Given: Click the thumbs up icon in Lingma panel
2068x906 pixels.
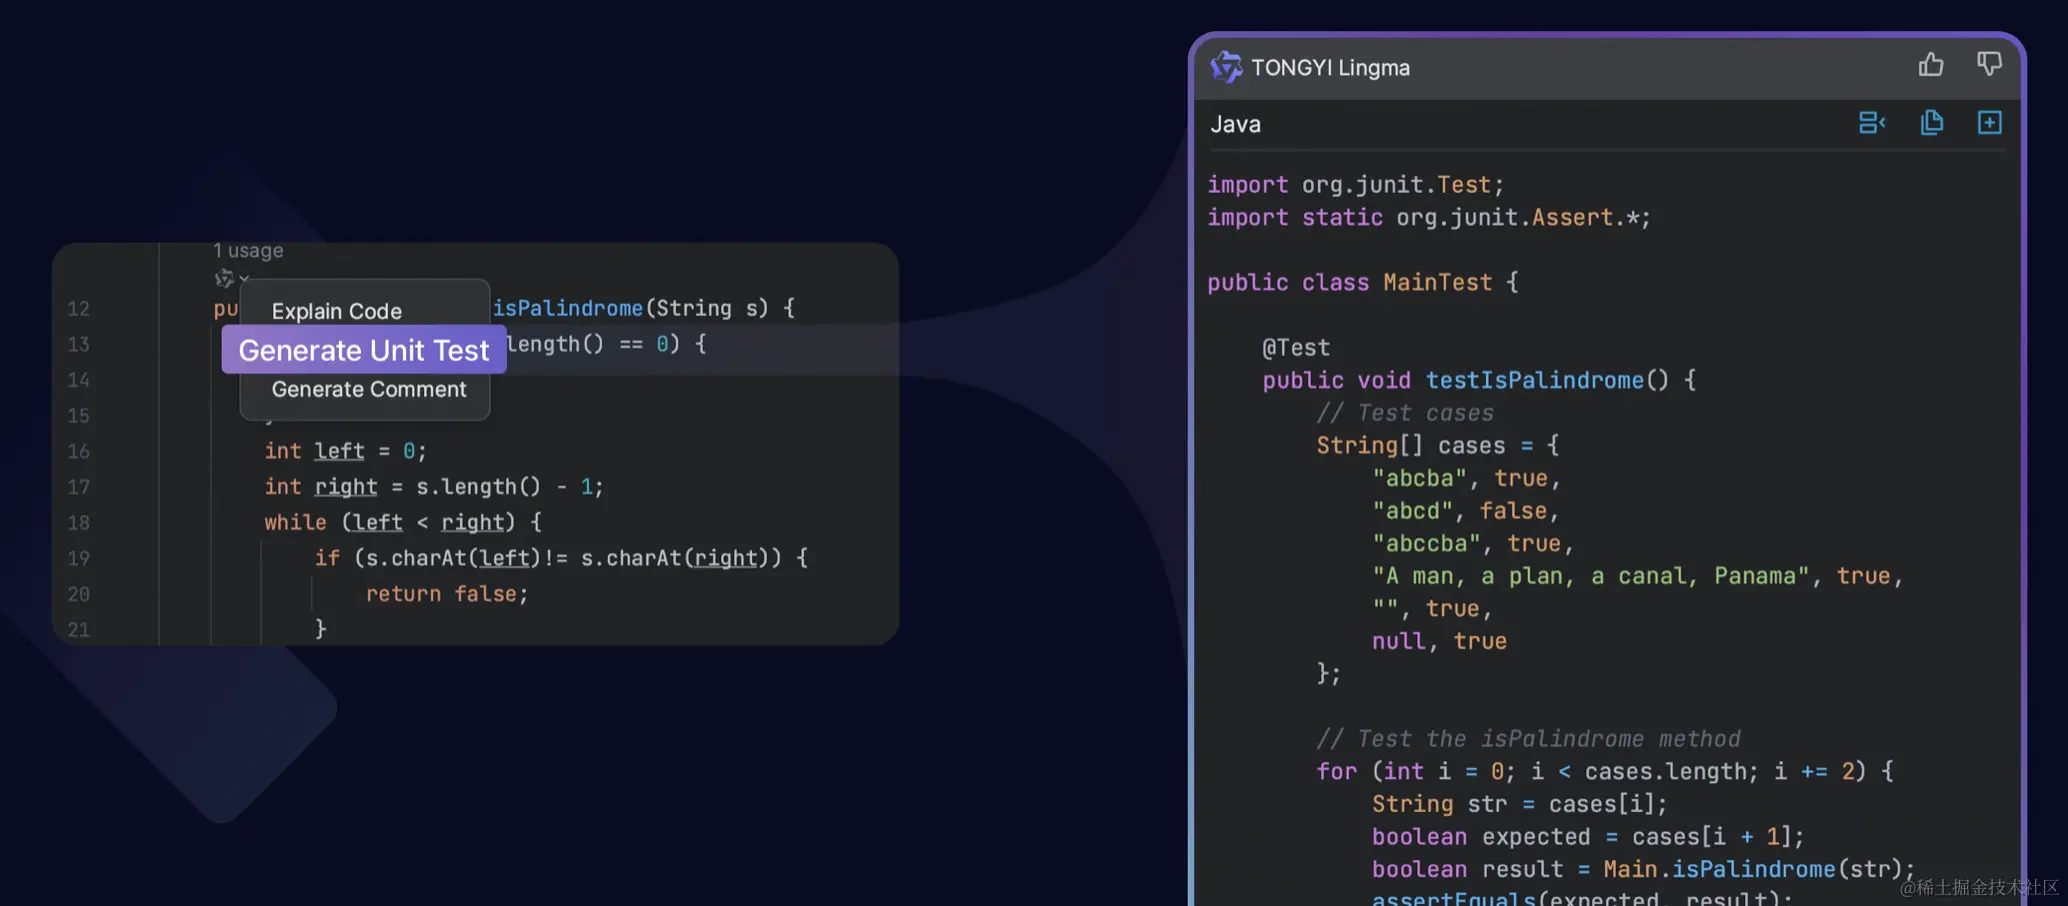Looking at the screenshot, I should [1931, 65].
